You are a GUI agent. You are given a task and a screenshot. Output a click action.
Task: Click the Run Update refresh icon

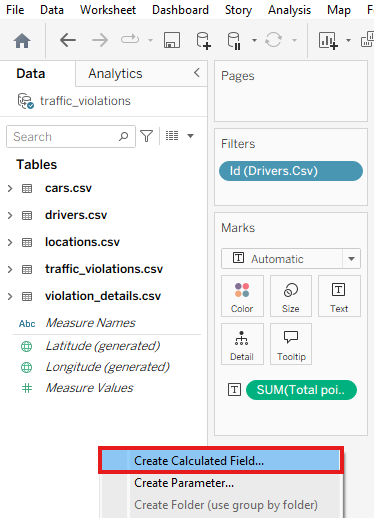coord(273,40)
